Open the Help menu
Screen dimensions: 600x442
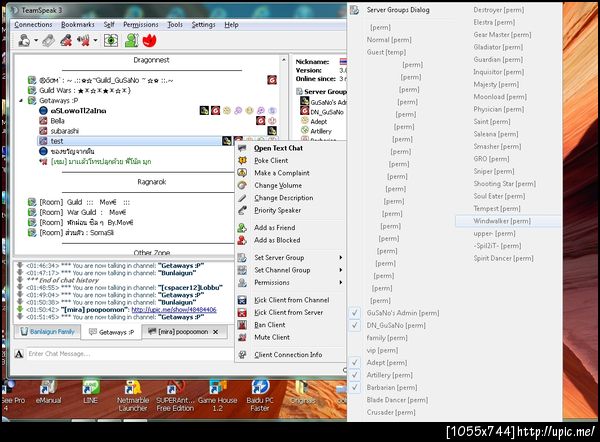tap(232, 24)
